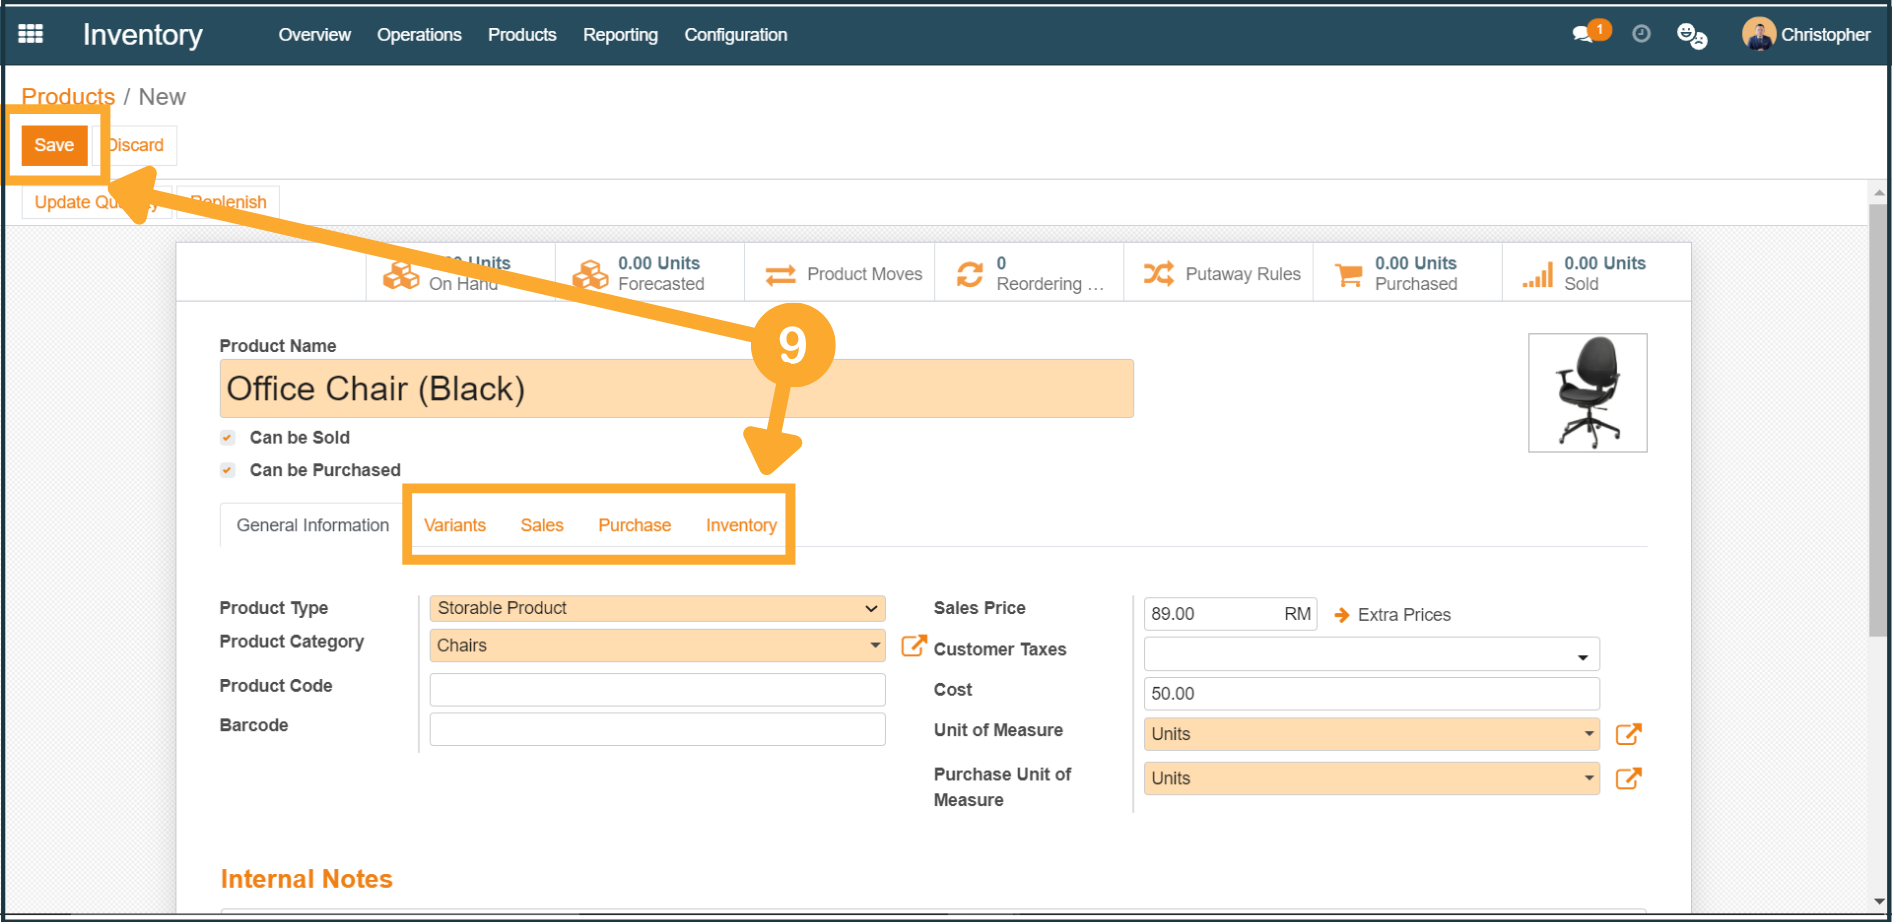The height and width of the screenshot is (922, 1892).
Task: Click the office chair product image
Action: click(1587, 393)
